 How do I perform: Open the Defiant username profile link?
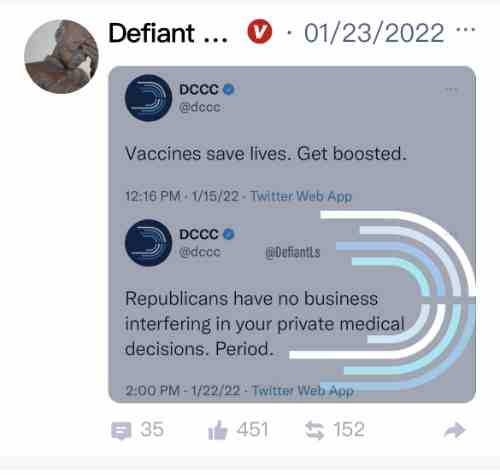168,33
